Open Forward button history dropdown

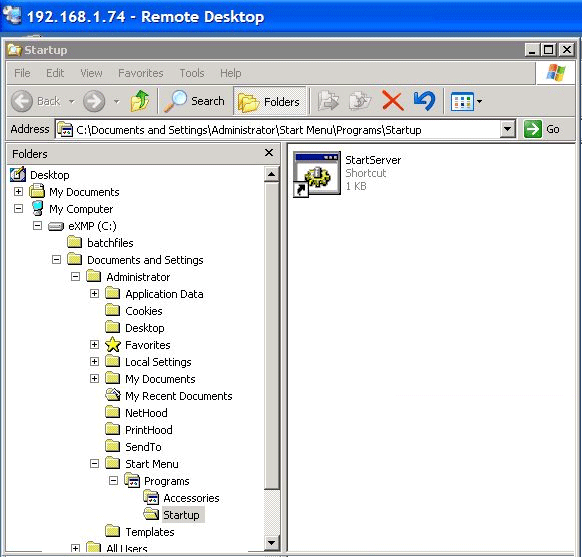(x=116, y=101)
